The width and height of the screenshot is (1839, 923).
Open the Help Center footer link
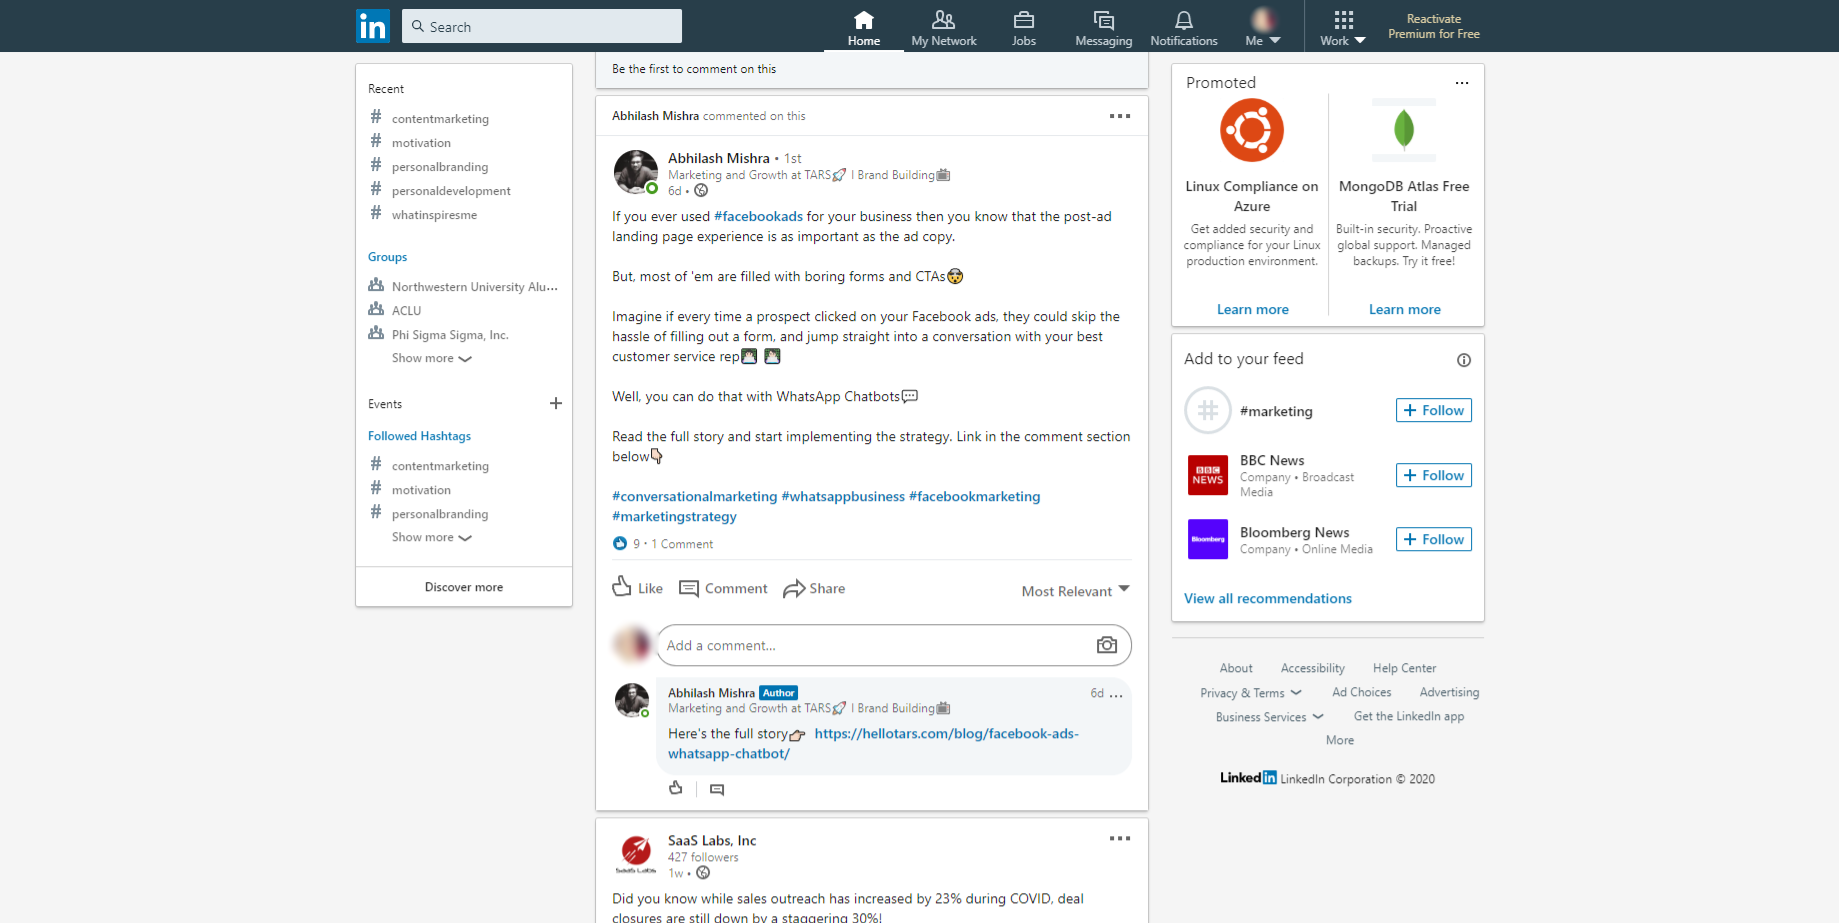pyautogui.click(x=1404, y=668)
